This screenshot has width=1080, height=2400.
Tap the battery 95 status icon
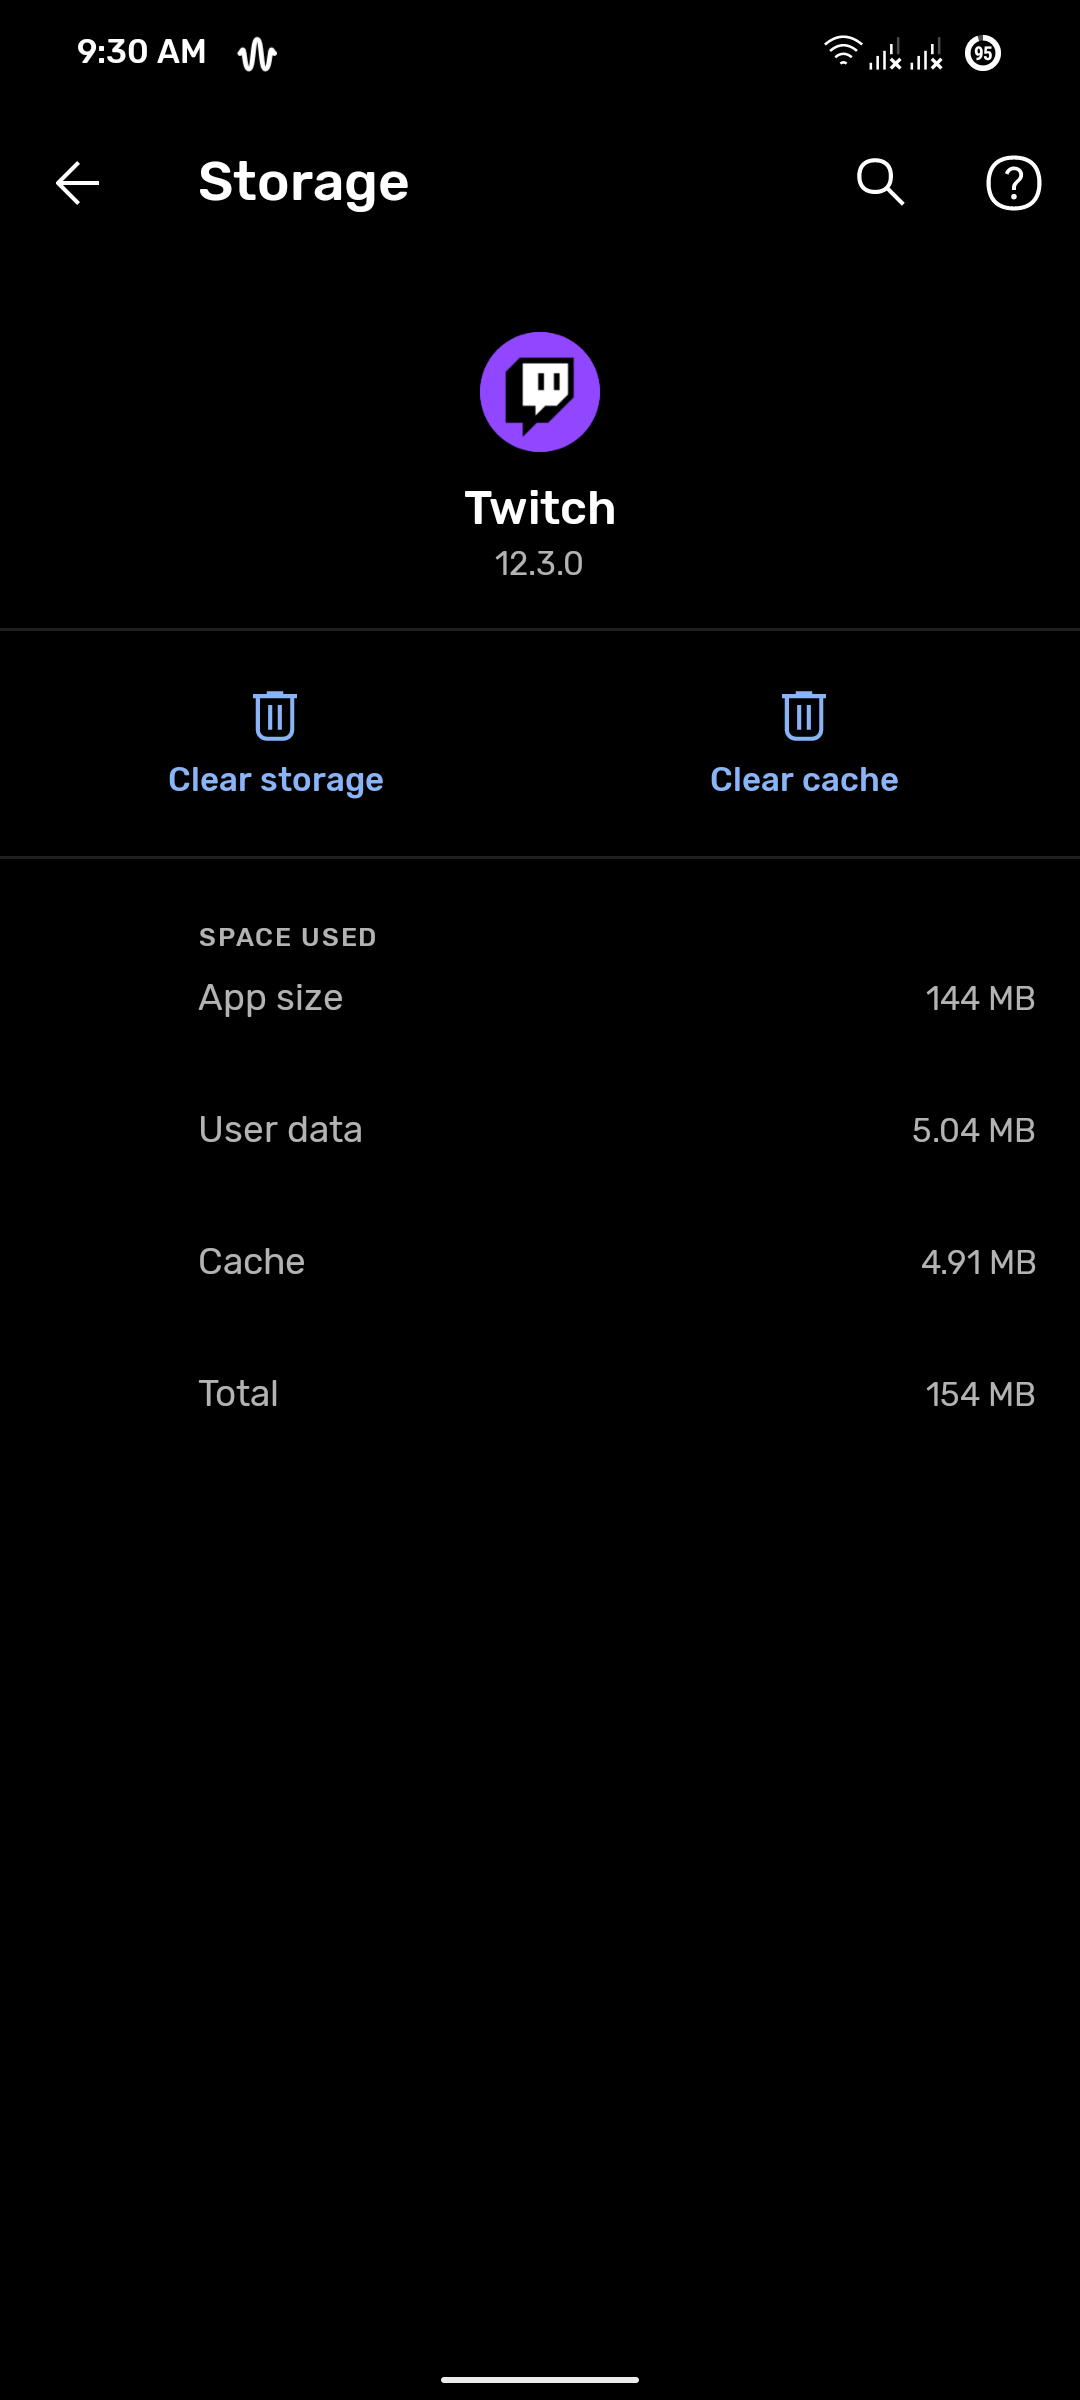[983, 53]
